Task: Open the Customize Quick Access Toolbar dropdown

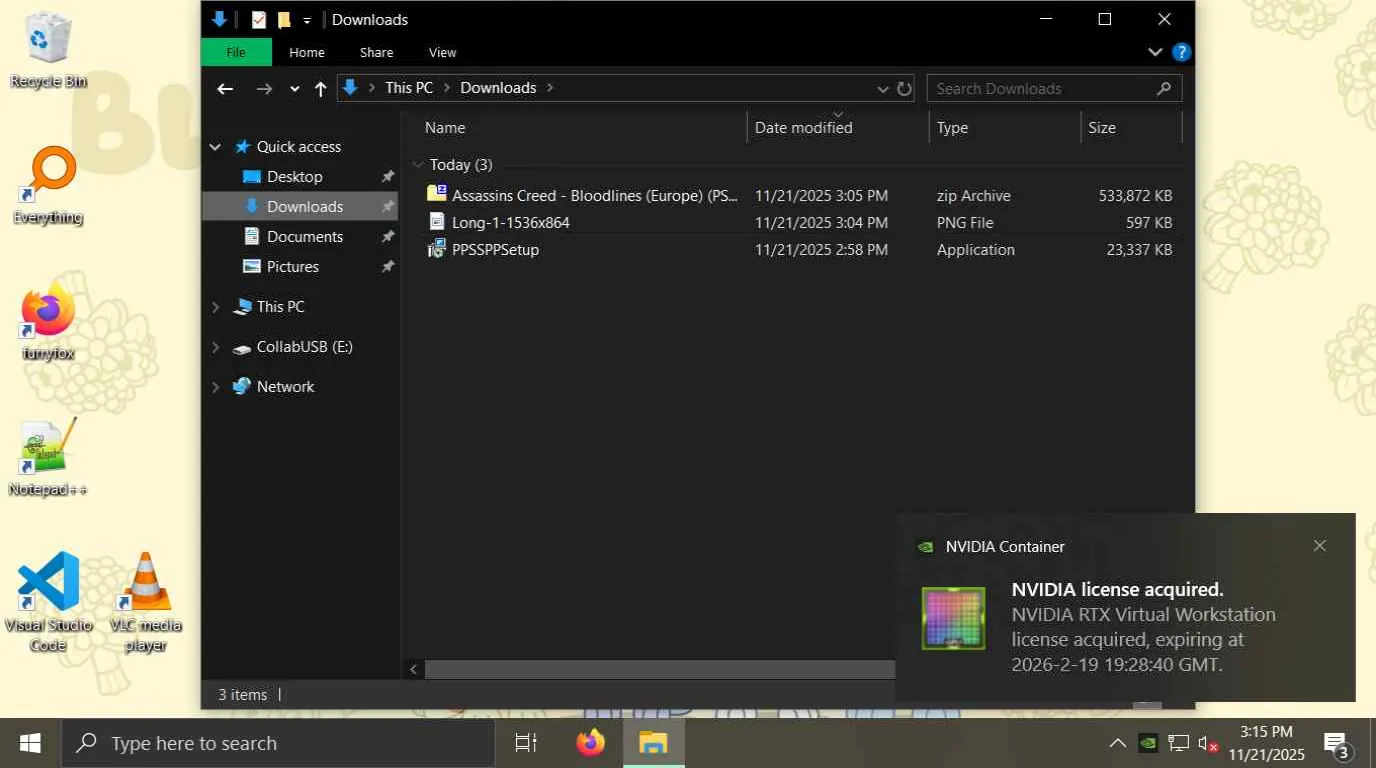Action: pyautogui.click(x=307, y=20)
